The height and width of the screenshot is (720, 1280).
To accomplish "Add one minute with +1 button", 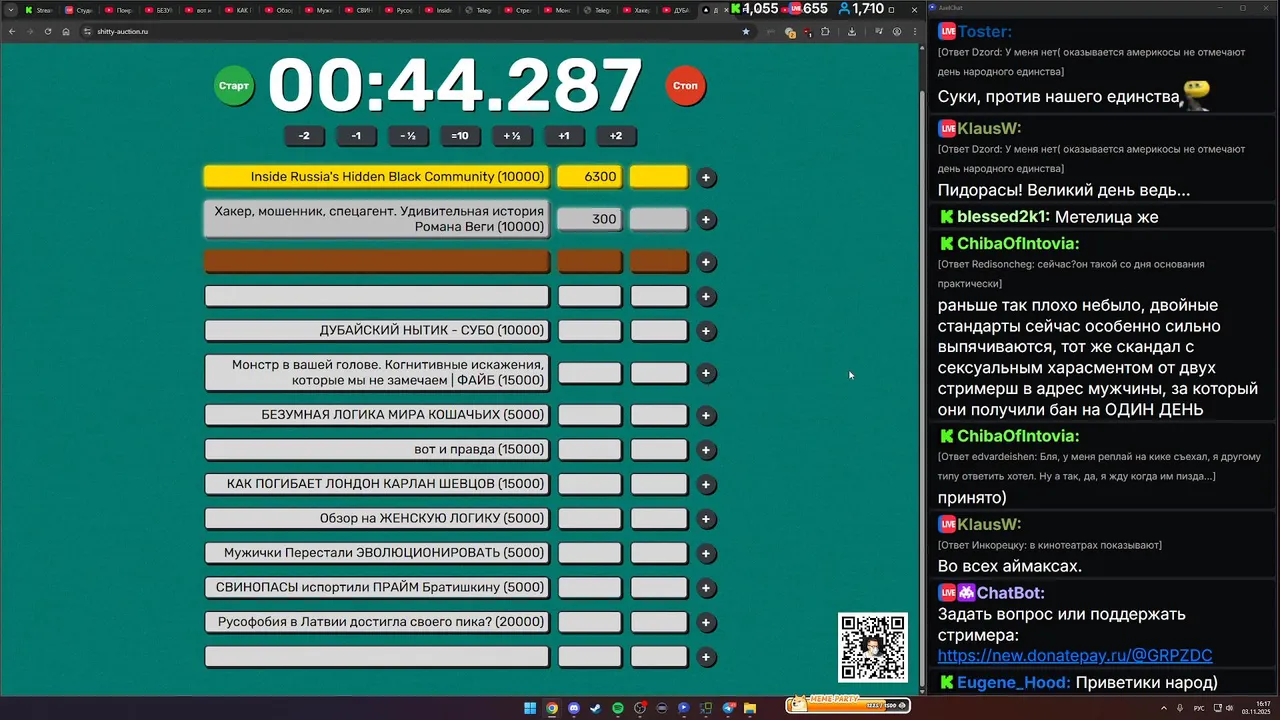I will click(564, 136).
